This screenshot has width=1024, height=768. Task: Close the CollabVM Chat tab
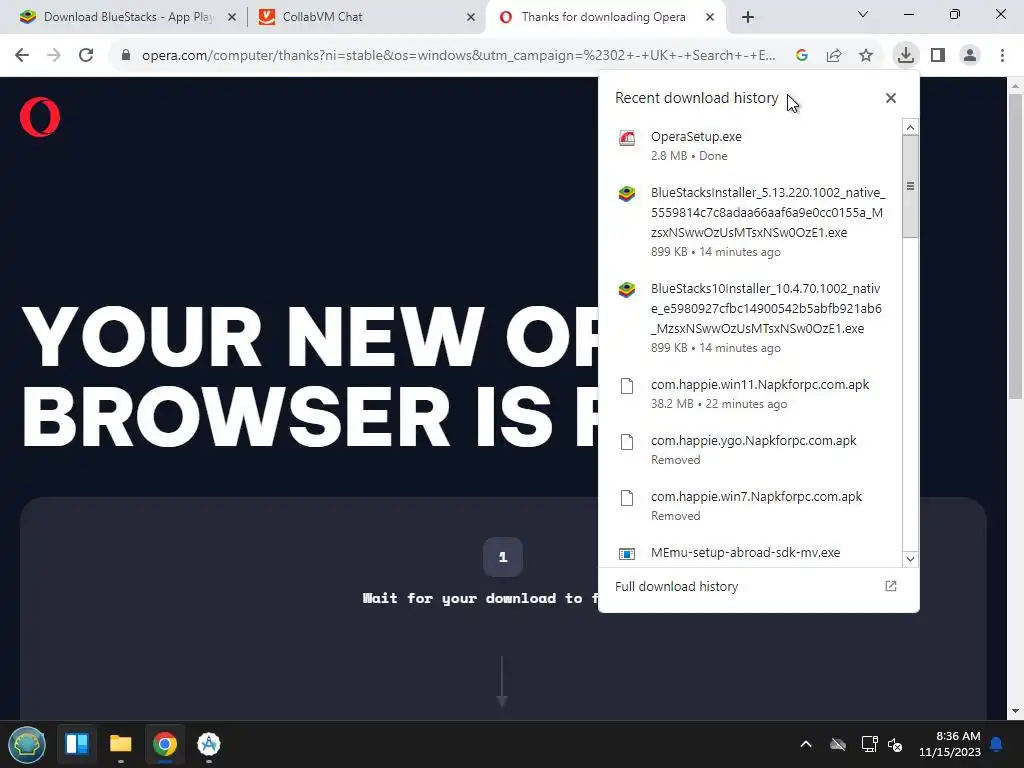471,18
